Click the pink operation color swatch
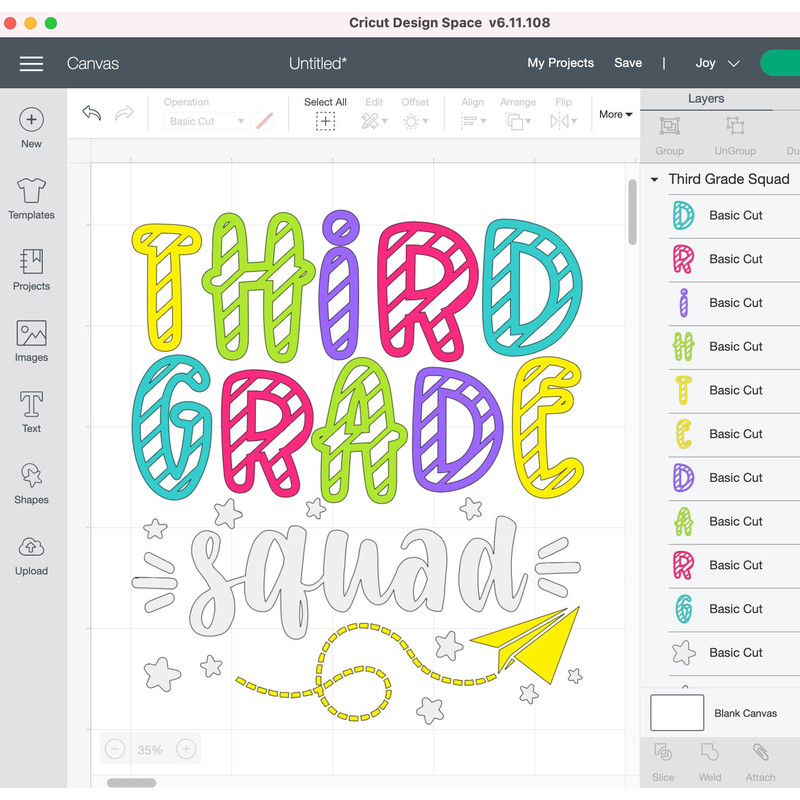The height and width of the screenshot is (800, 800). point(263,119)
